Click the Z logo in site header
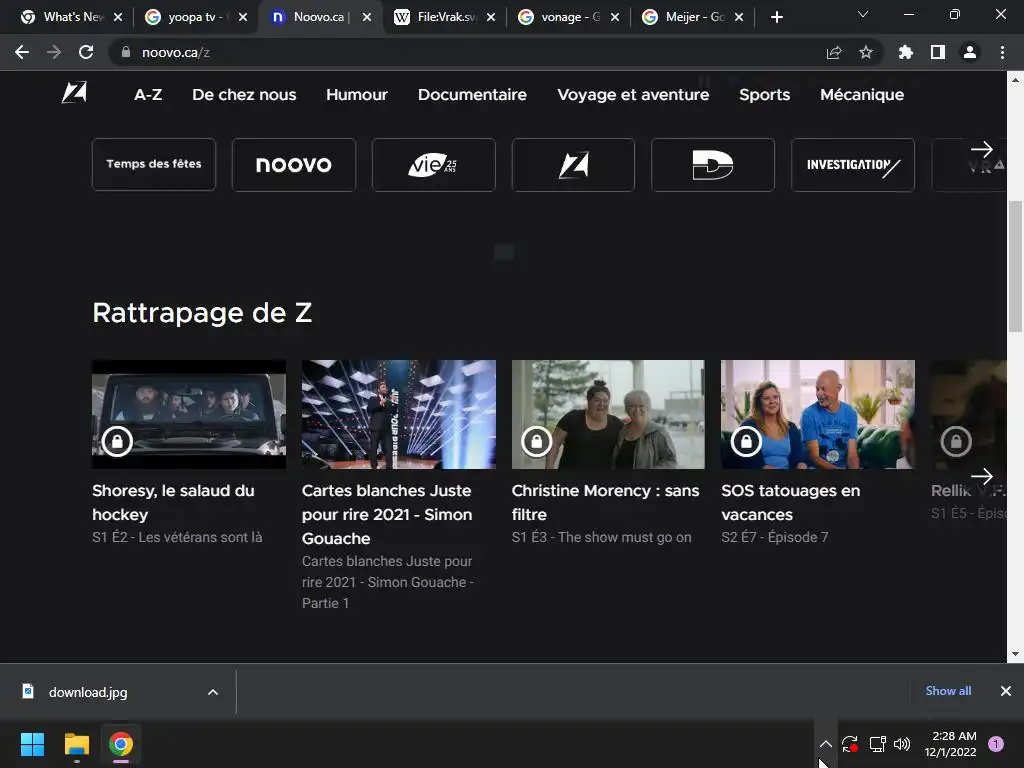The height and width of the screenshot is (768, 1024). click(74, 93)
